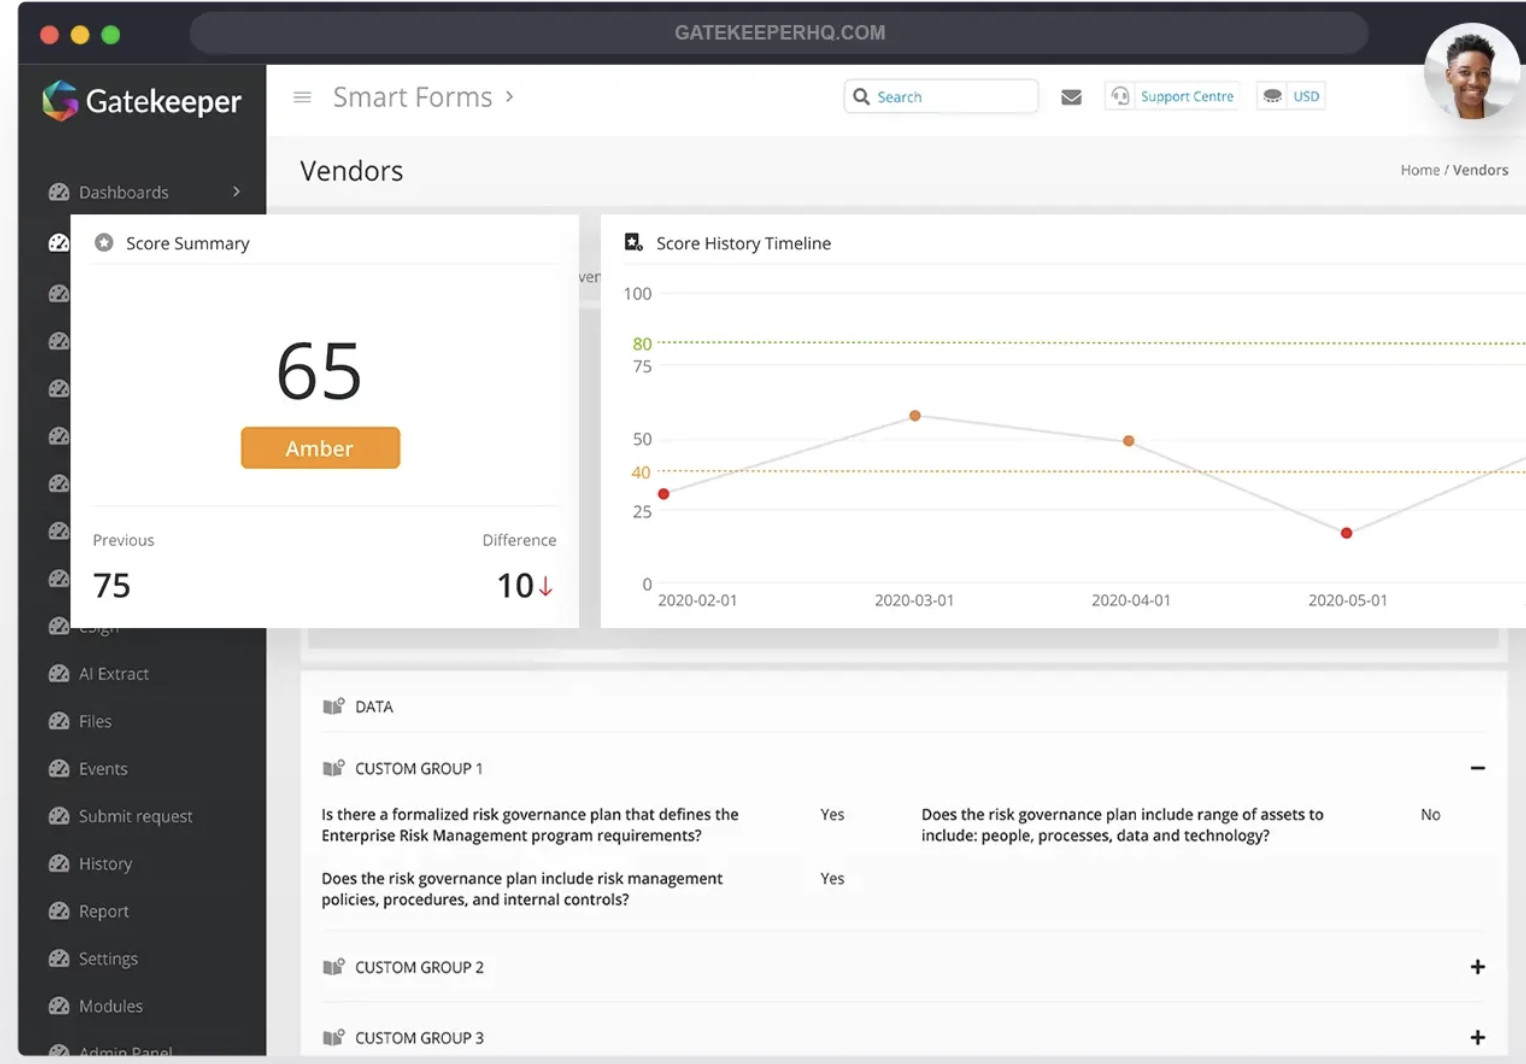Click the USD currency icon
The width and height of the screenshot is (1526, 1064).
tap(1272, 96)
